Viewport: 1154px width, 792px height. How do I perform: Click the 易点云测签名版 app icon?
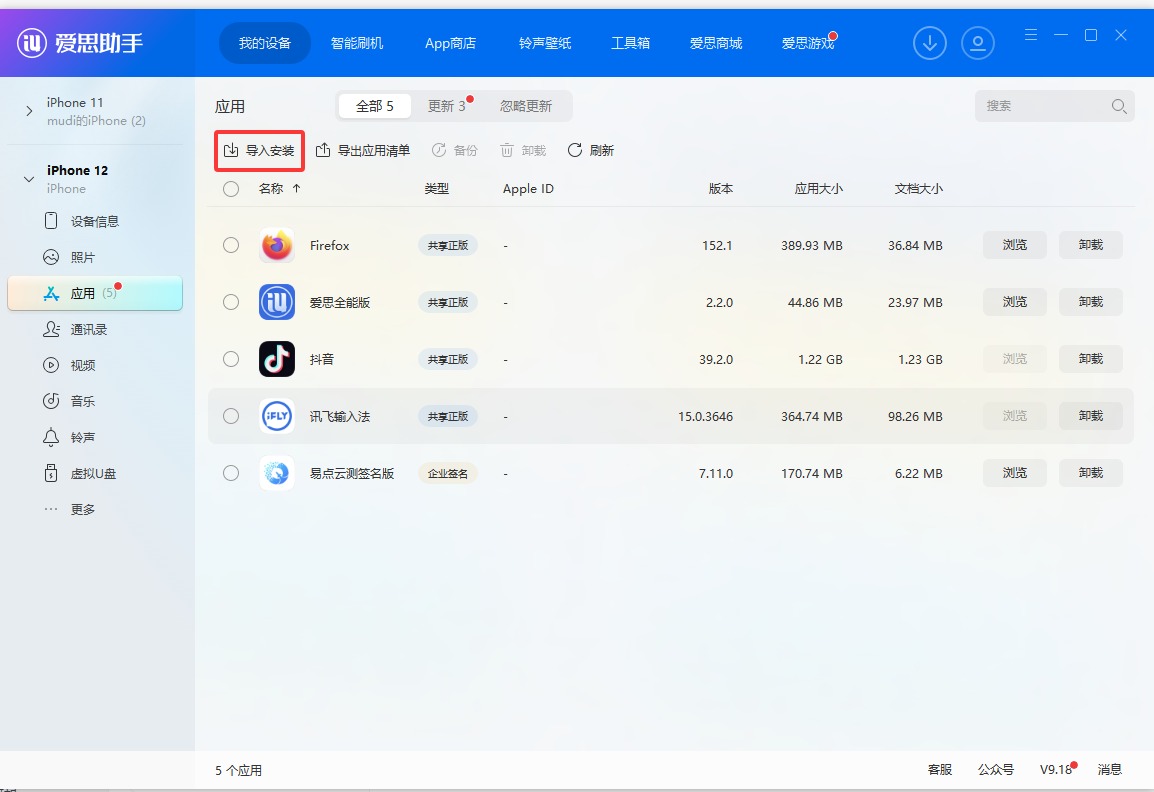pyautogui.click(x=277, y=473)
